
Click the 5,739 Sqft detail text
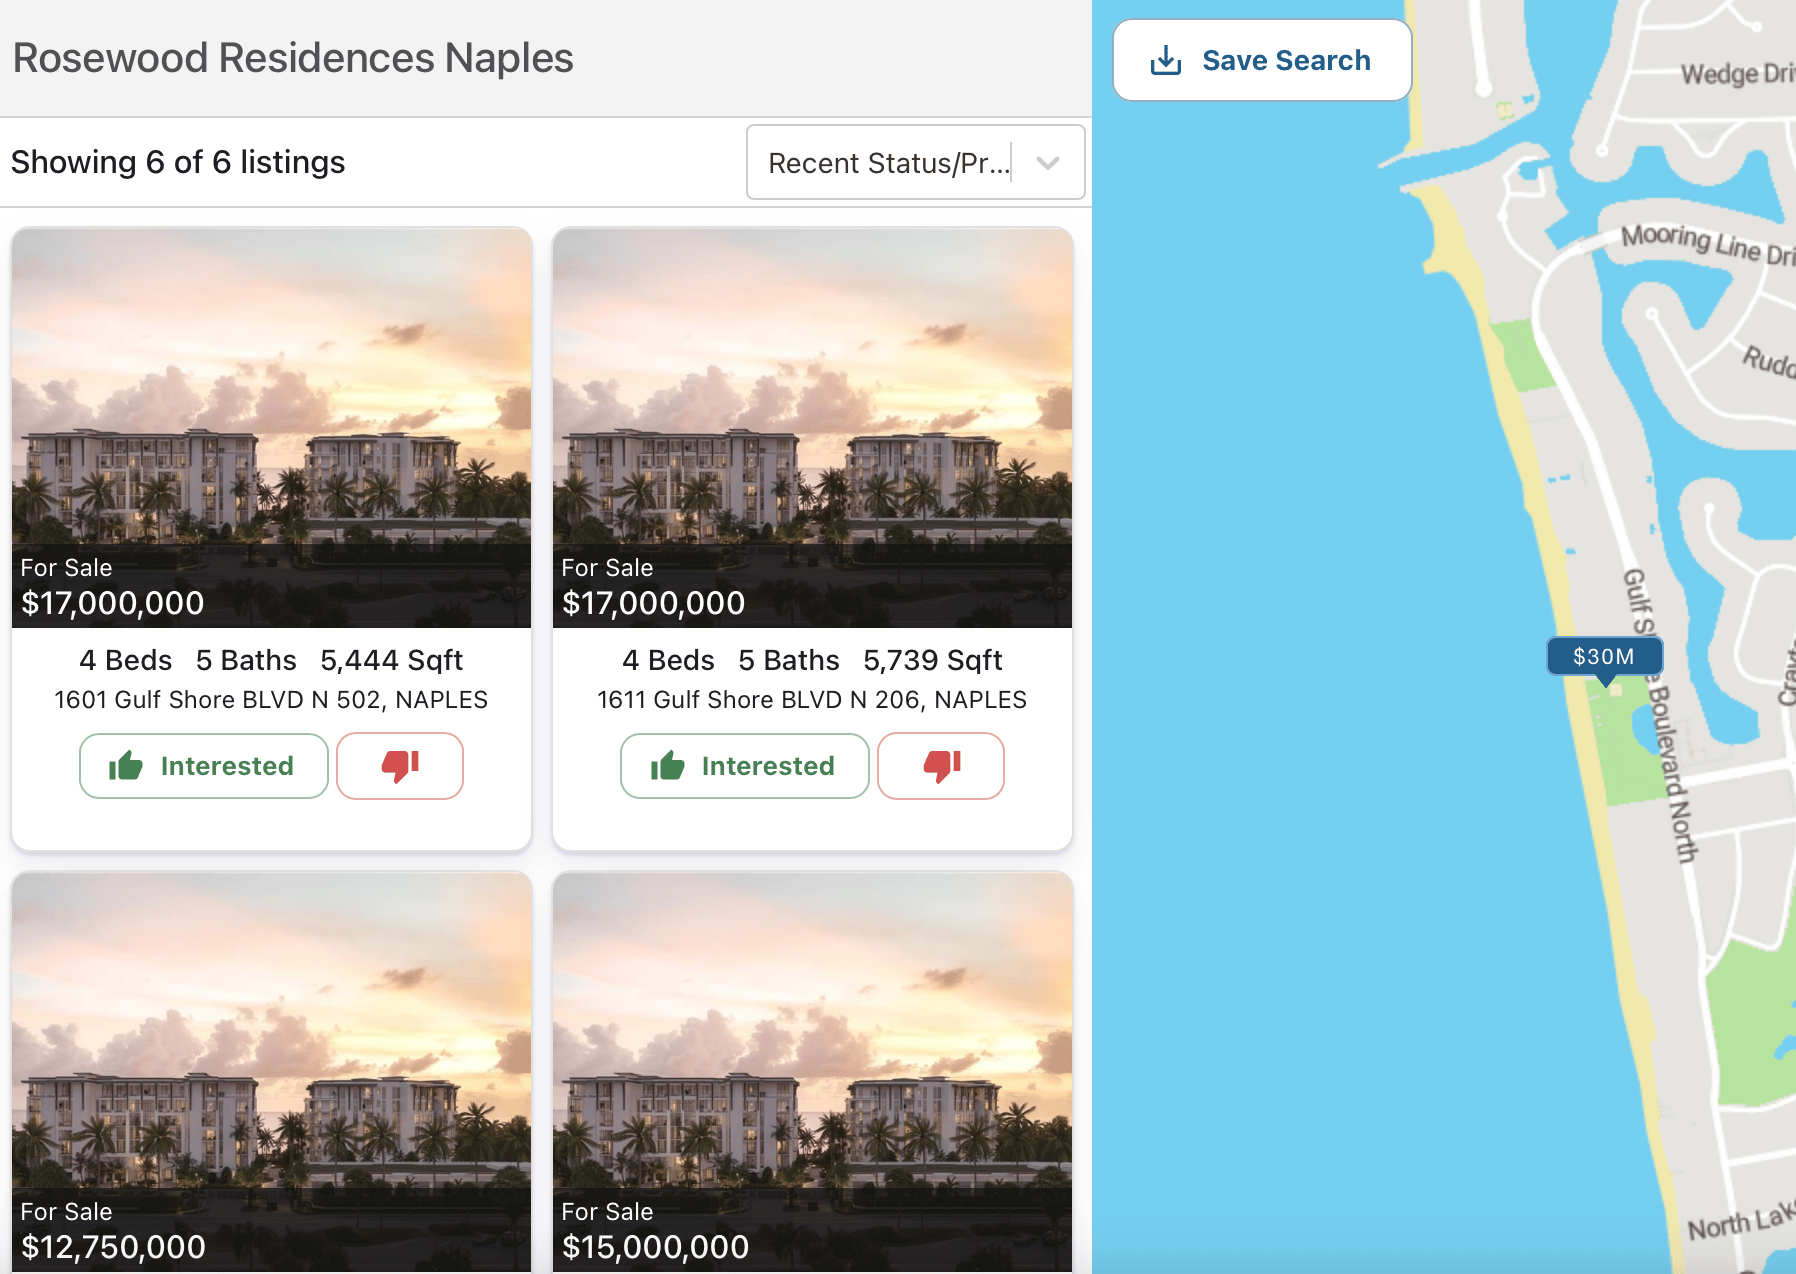coord(932,660)
